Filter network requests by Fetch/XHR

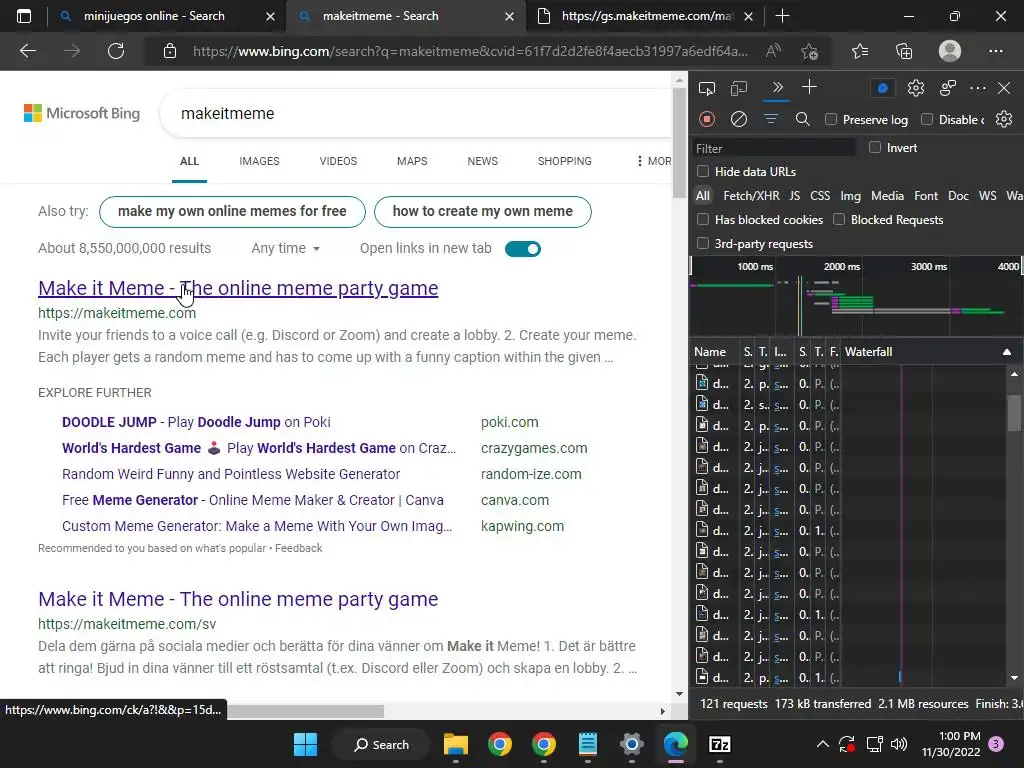751,196
